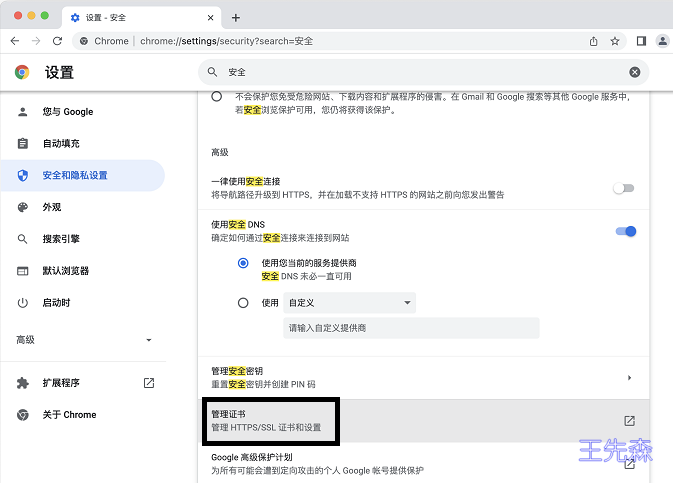The image size is (673, 483).
Task: Select 使用您当前的服务提供商 radio button
Action: 243,263
